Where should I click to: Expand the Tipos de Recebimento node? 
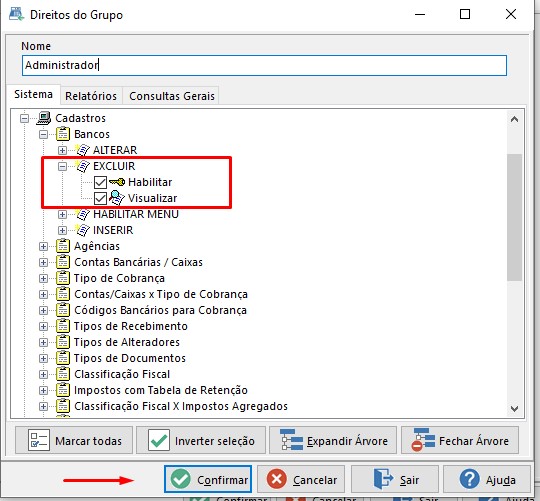click(x=43, y=326)
